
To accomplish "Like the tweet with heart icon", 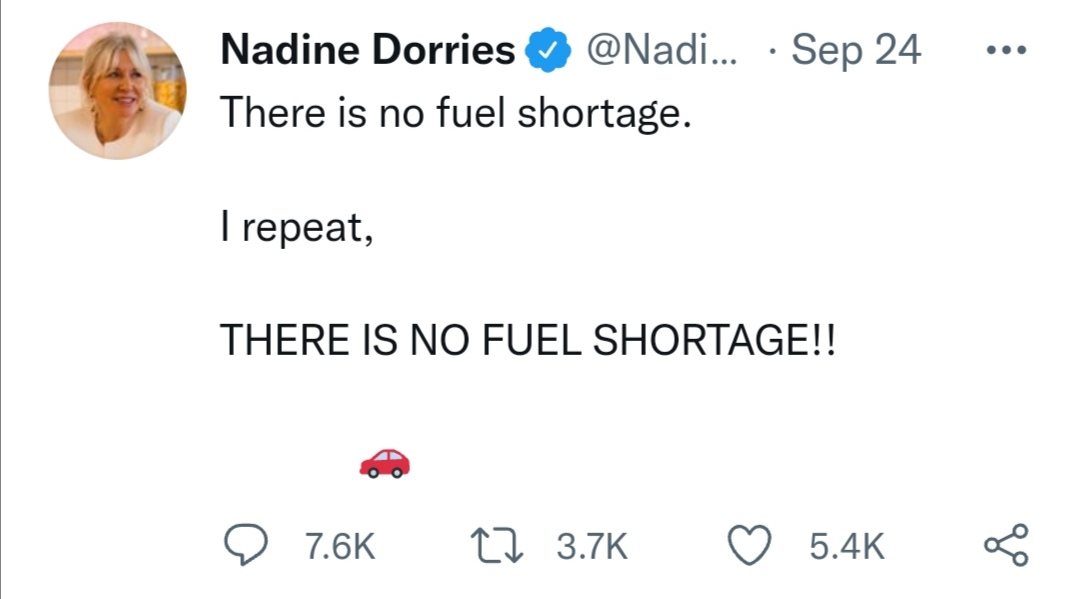I will [750, 545].
